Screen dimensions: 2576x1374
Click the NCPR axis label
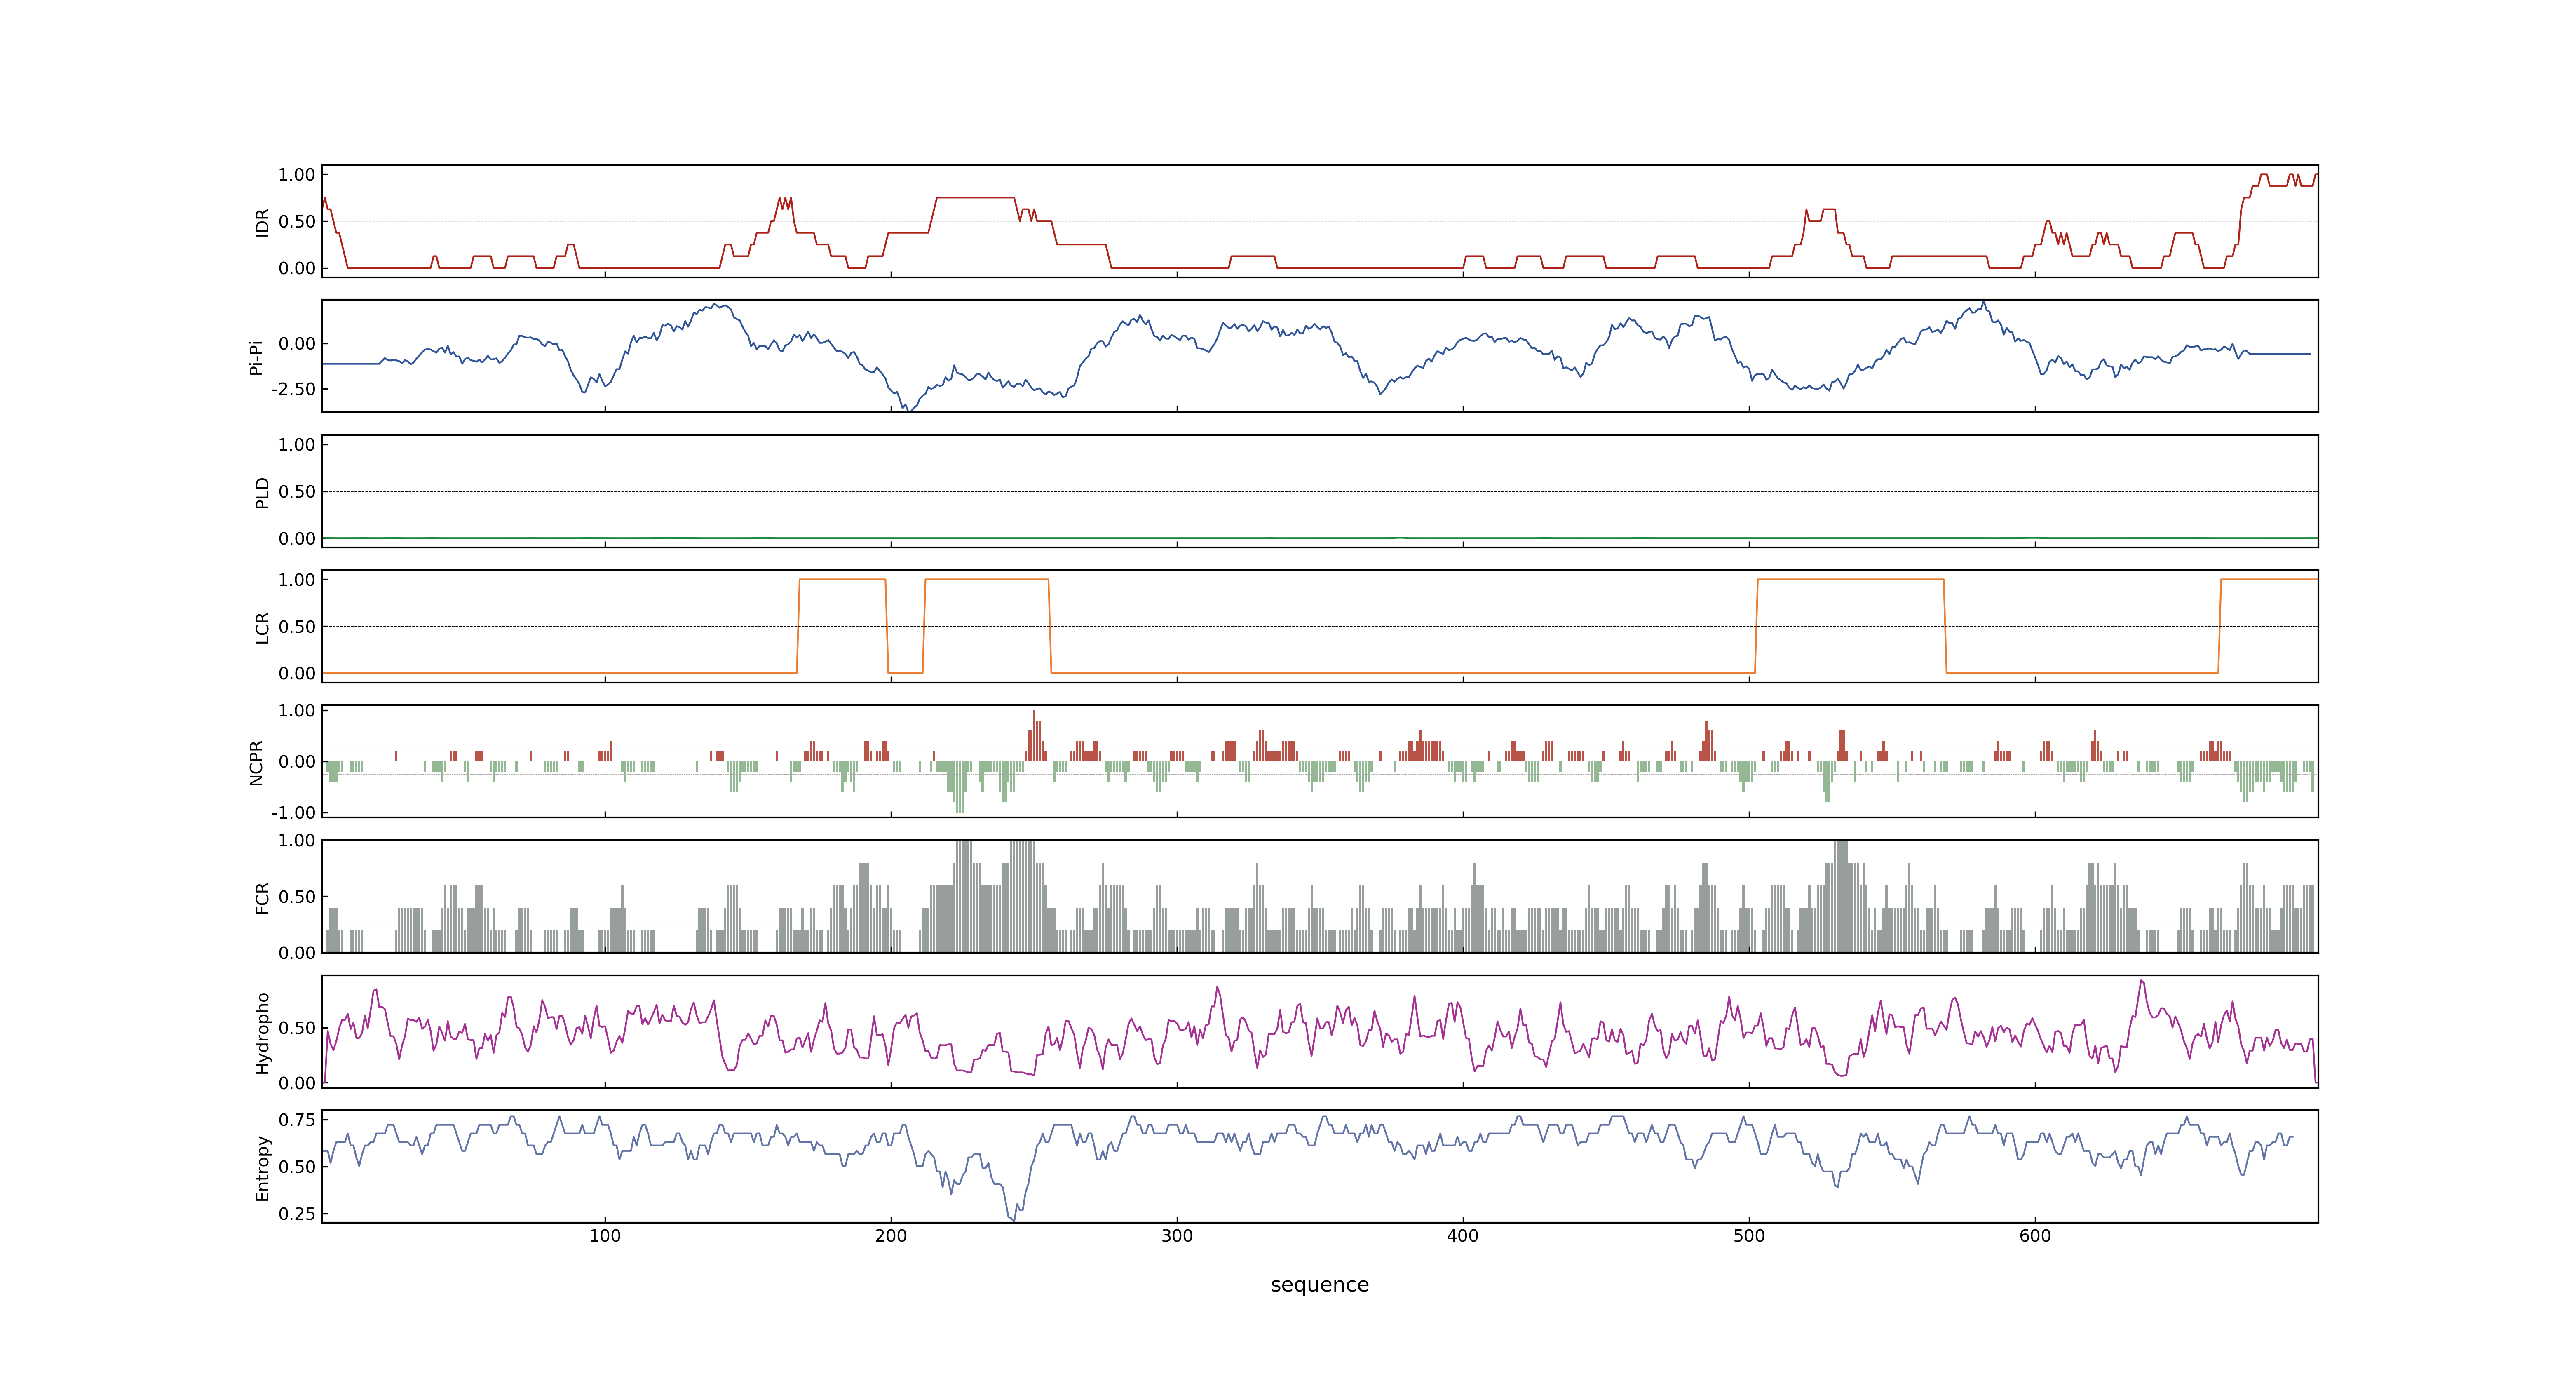256,763
